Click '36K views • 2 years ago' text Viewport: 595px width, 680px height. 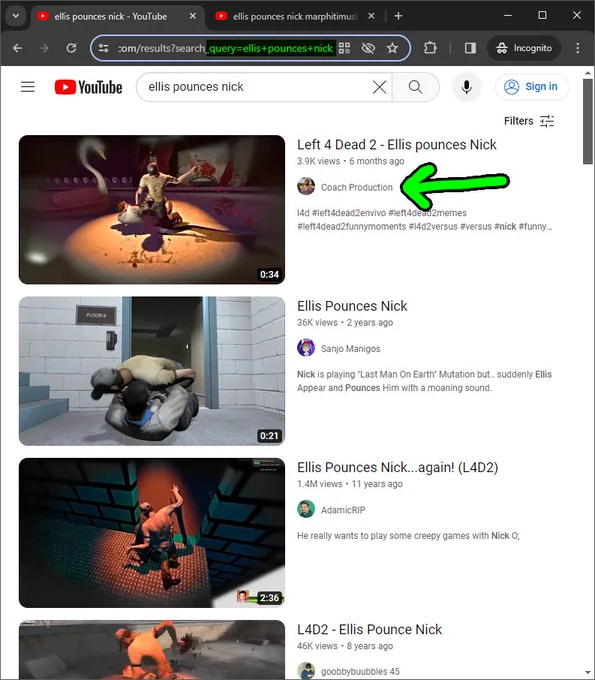[345, 323]
